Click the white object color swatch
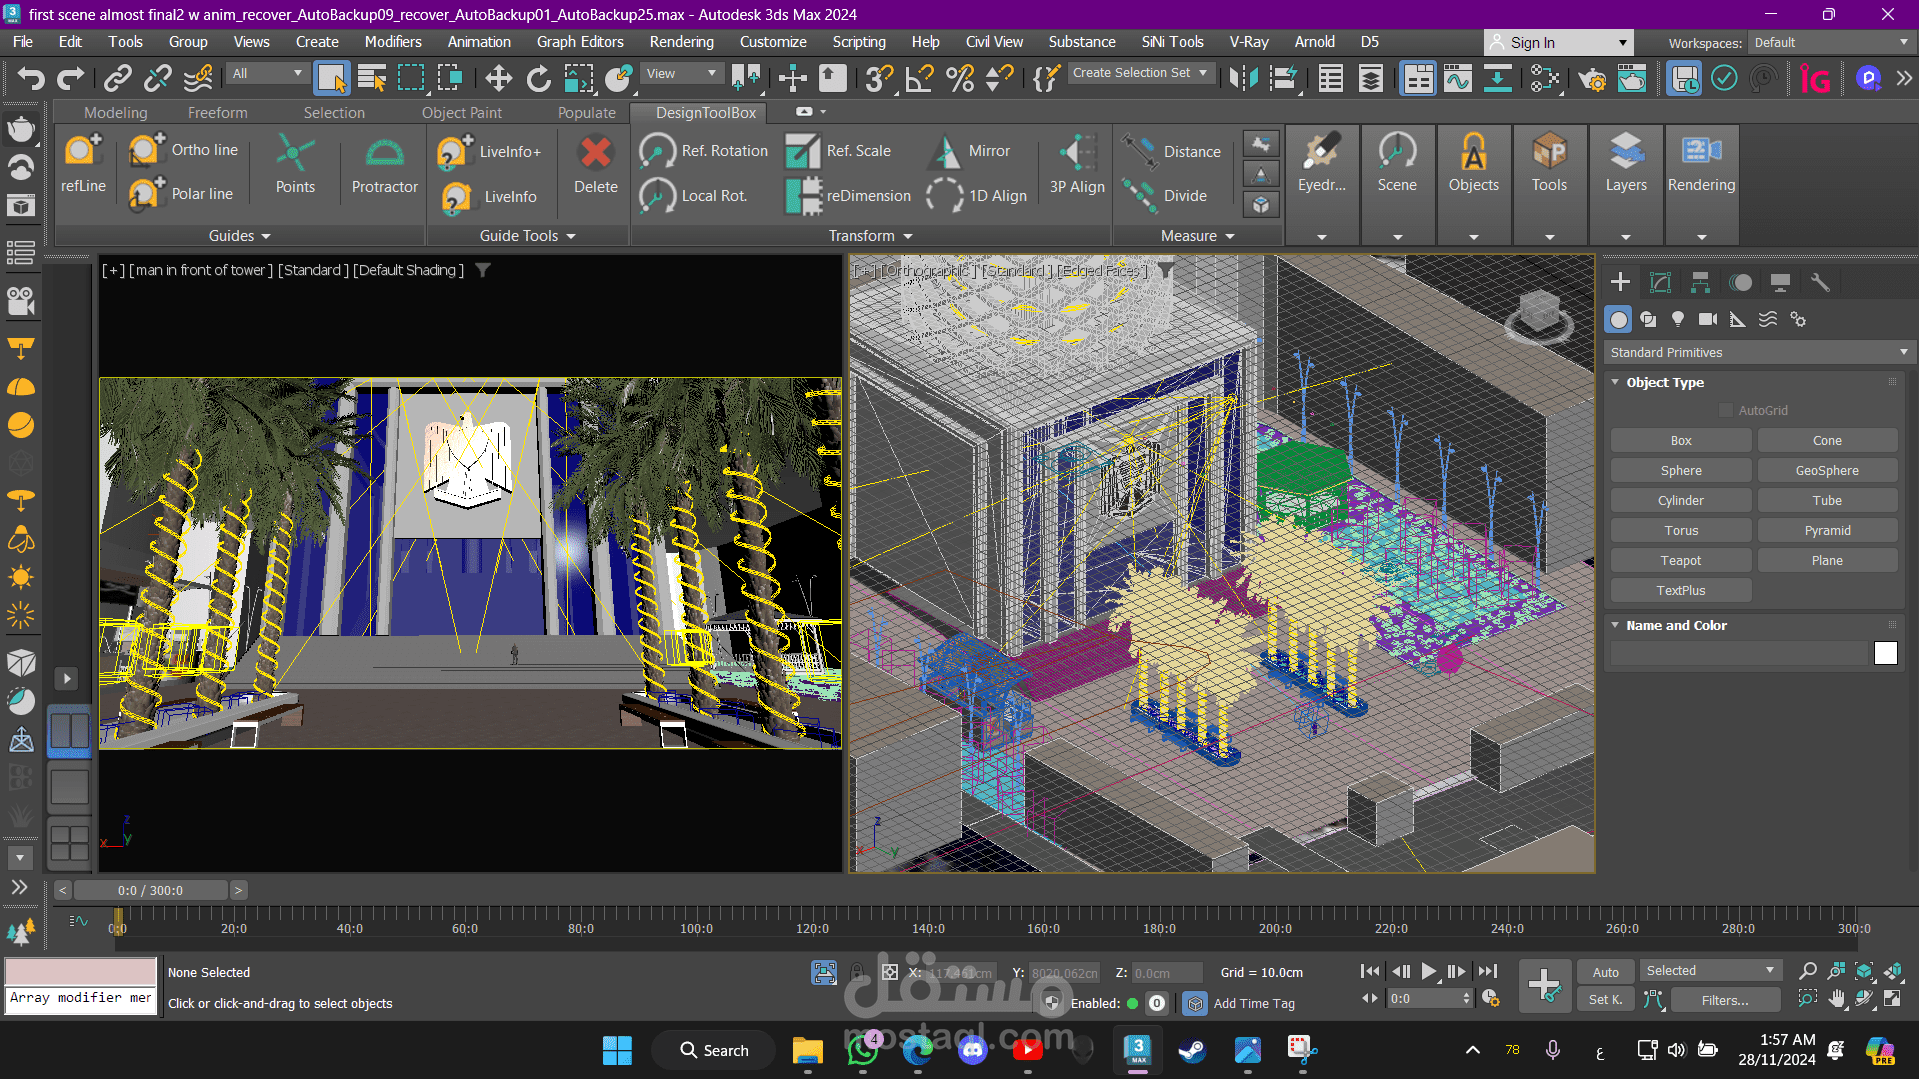 pos(1885,653)
